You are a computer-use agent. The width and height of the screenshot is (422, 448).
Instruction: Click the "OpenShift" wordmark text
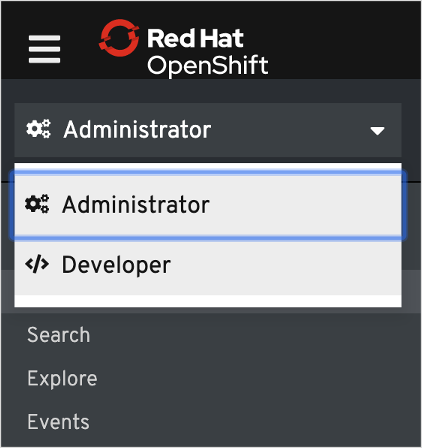coord(208,66)
